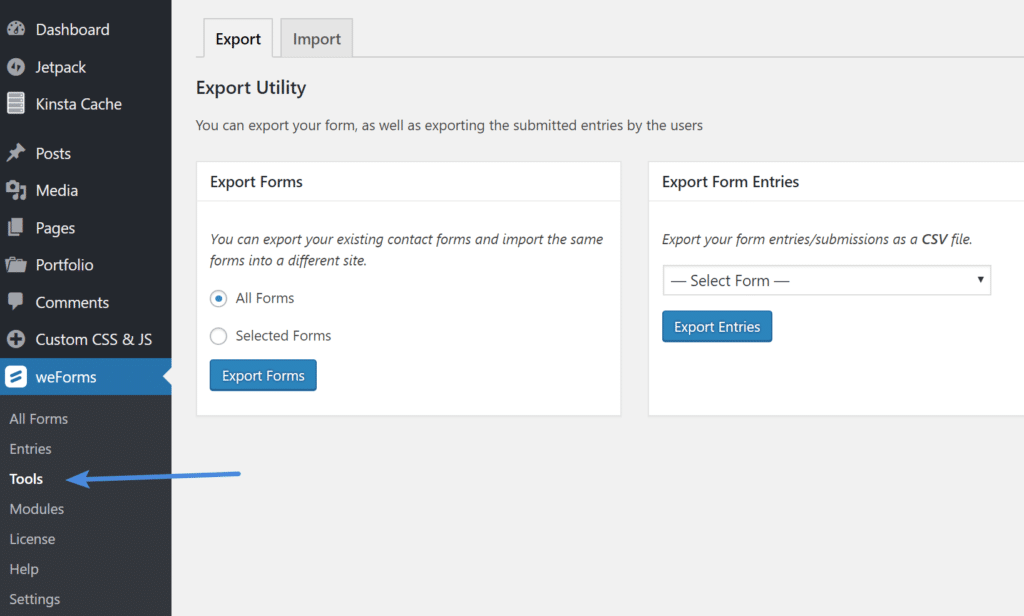1024x616 pixels.
Task: Click the Export Entries button
Action: pos(717,326)
